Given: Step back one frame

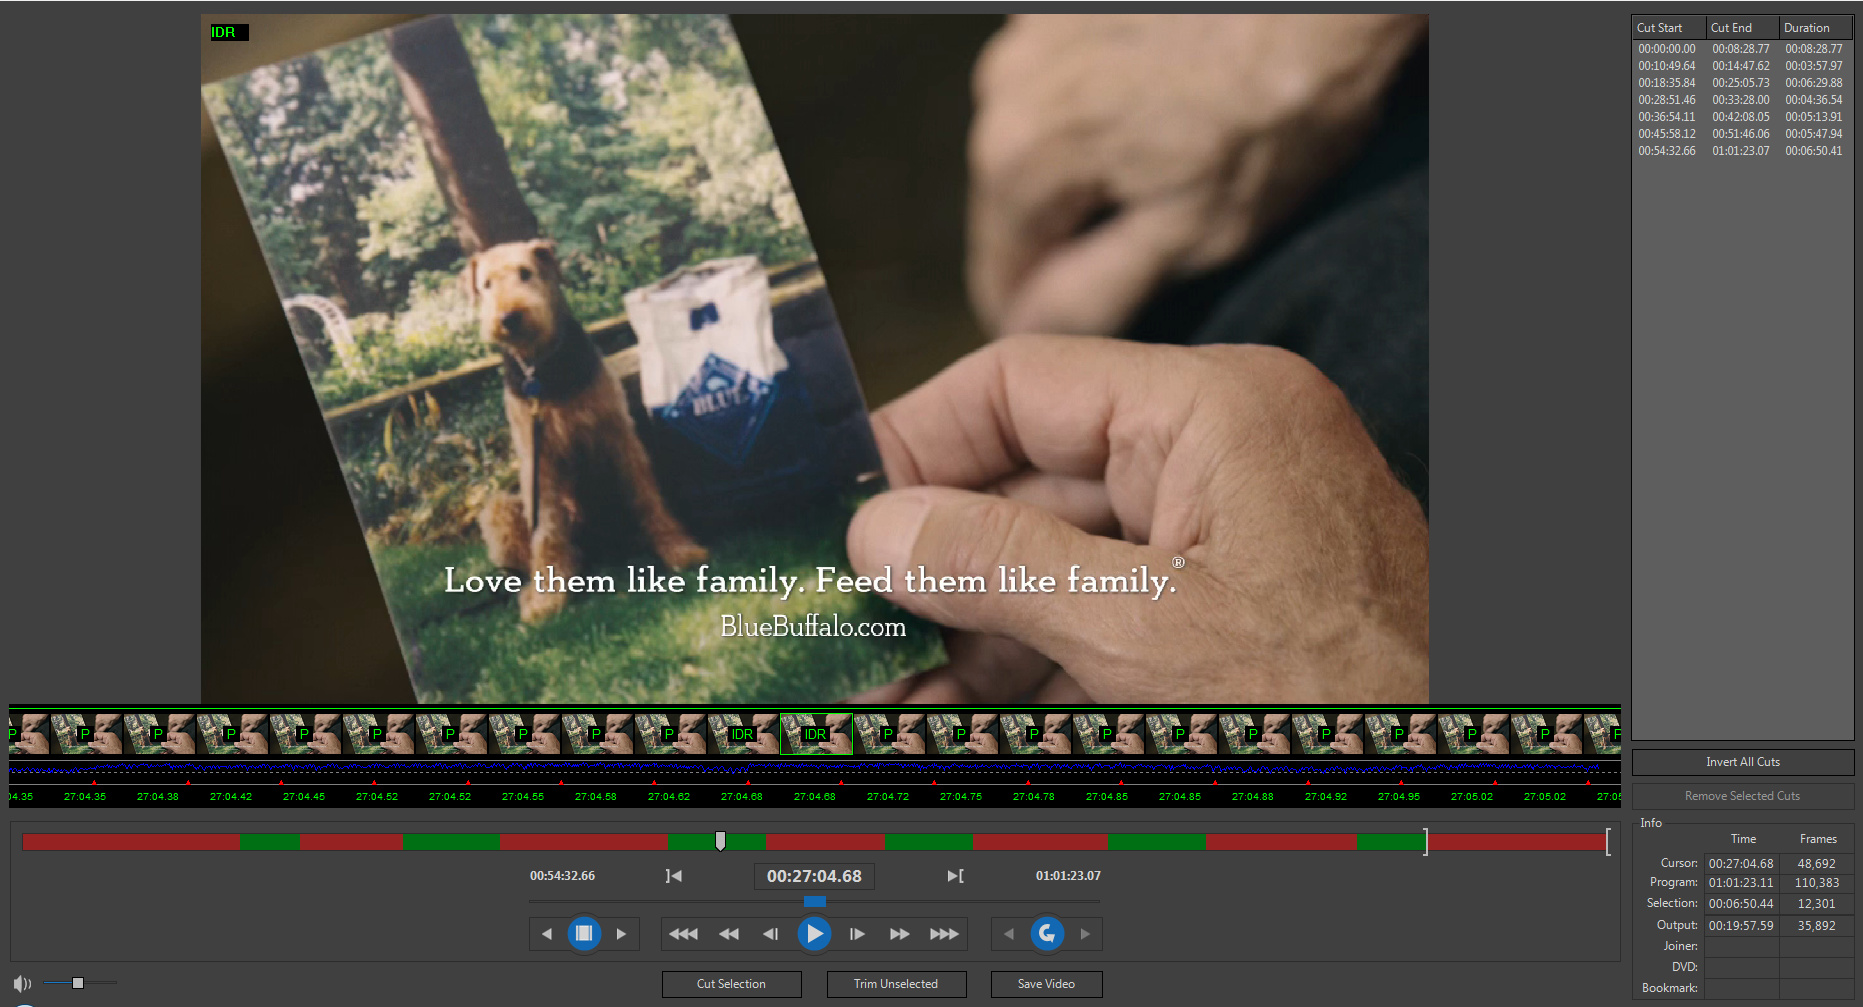Looking at the screenshot, I should tap(770, 934).
